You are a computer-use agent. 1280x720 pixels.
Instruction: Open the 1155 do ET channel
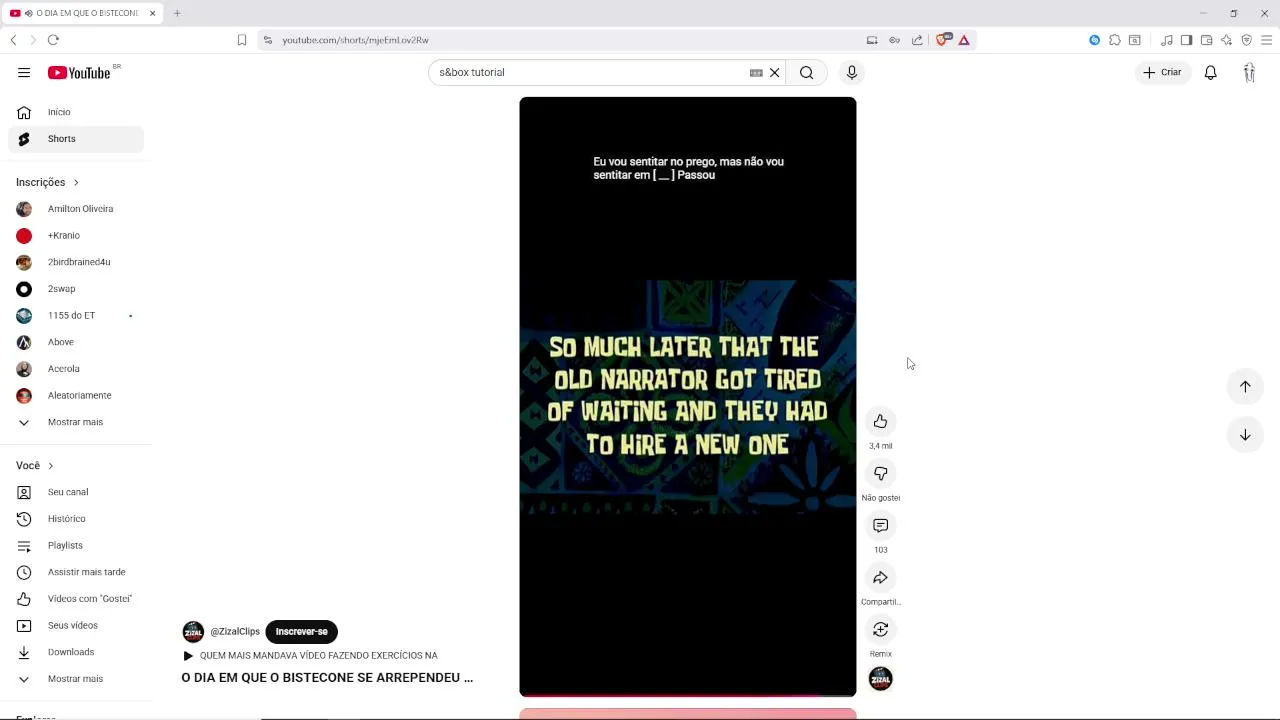coord(76,315)
